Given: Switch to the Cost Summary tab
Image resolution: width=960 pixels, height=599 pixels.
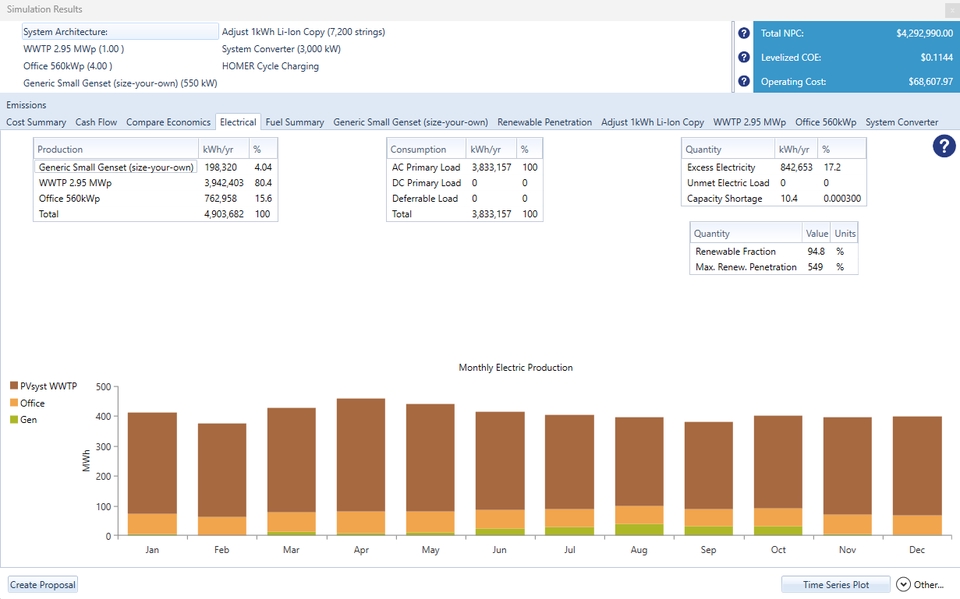Looking at the screenshot, I should 36,122.
